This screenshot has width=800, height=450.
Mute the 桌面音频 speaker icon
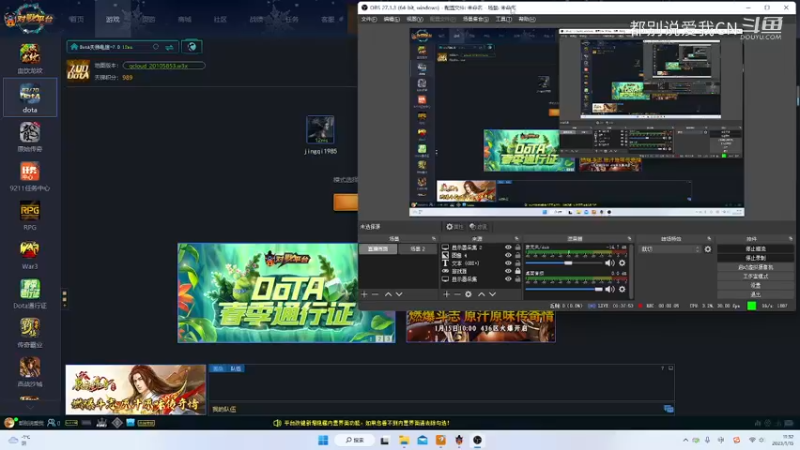coord(610,289)
